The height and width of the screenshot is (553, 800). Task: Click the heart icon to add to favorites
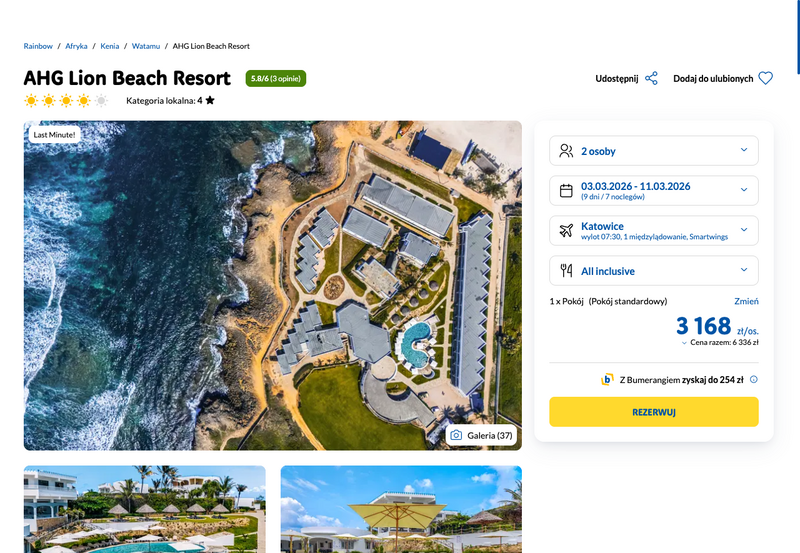765,79
